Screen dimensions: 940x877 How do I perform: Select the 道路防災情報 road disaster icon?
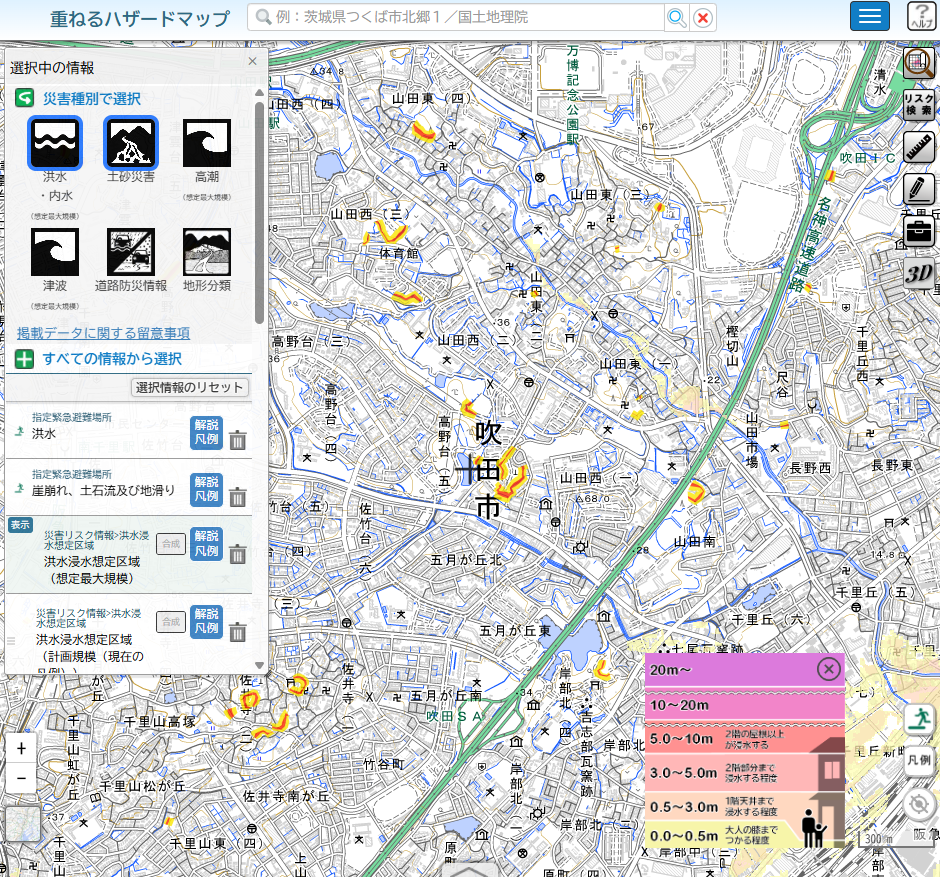(131, 251)
